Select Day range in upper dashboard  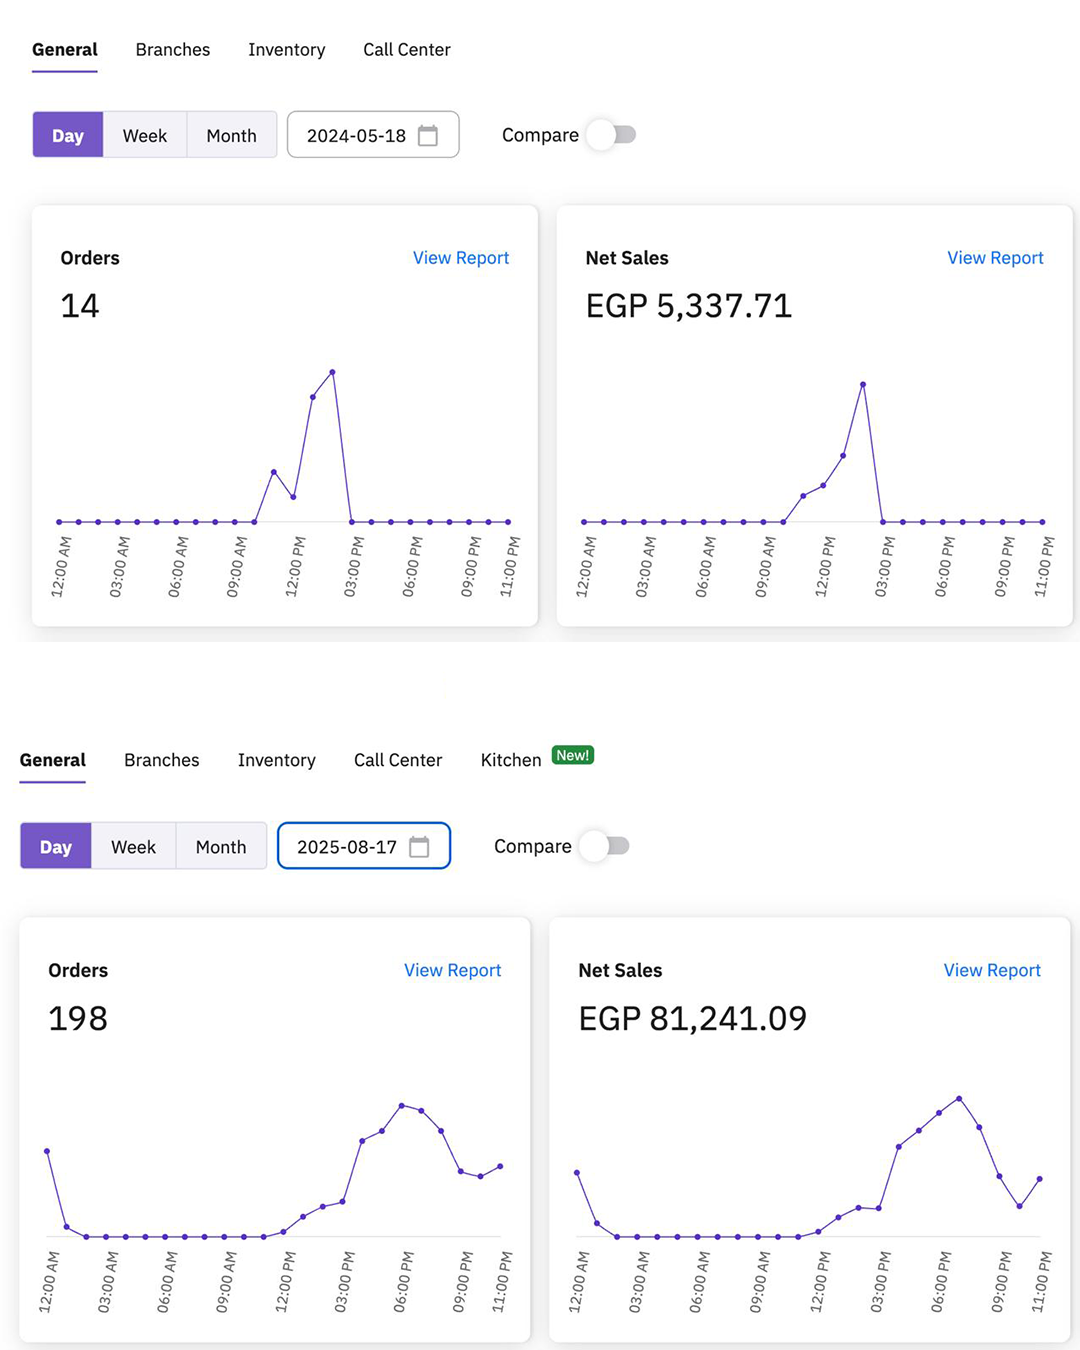(x=68, y=135)
